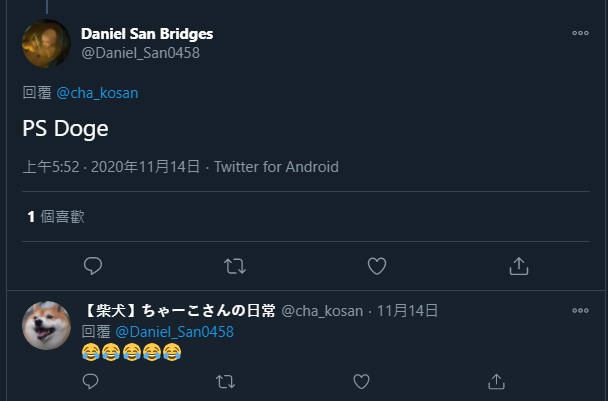View the 1 個喜歡 likes list
Viewport: 608px width, 401px height.
coord(56,216)
